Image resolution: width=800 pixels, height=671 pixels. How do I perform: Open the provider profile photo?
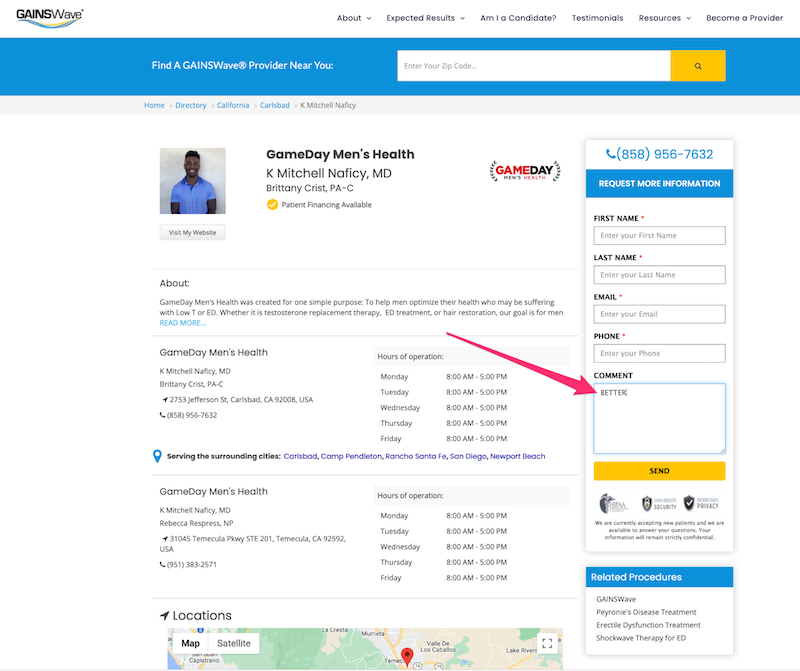(x=192, y=181)
